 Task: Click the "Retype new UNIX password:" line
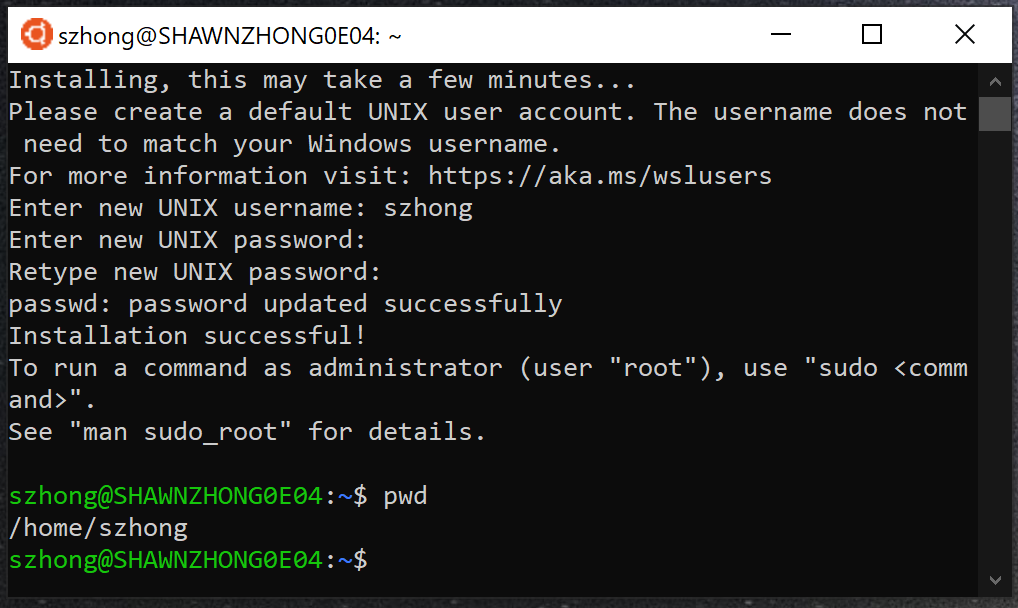click(x=196, y=272)
